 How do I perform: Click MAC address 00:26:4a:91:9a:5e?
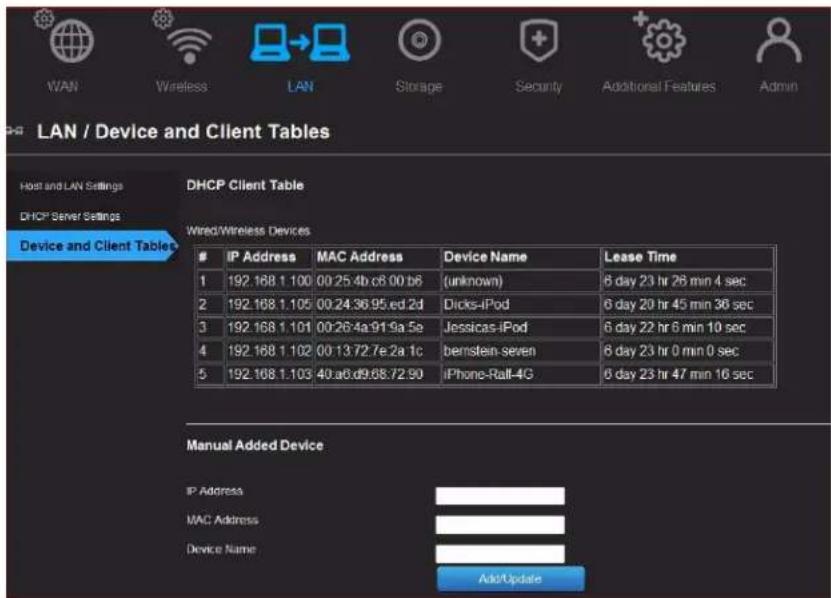(370, 328)
